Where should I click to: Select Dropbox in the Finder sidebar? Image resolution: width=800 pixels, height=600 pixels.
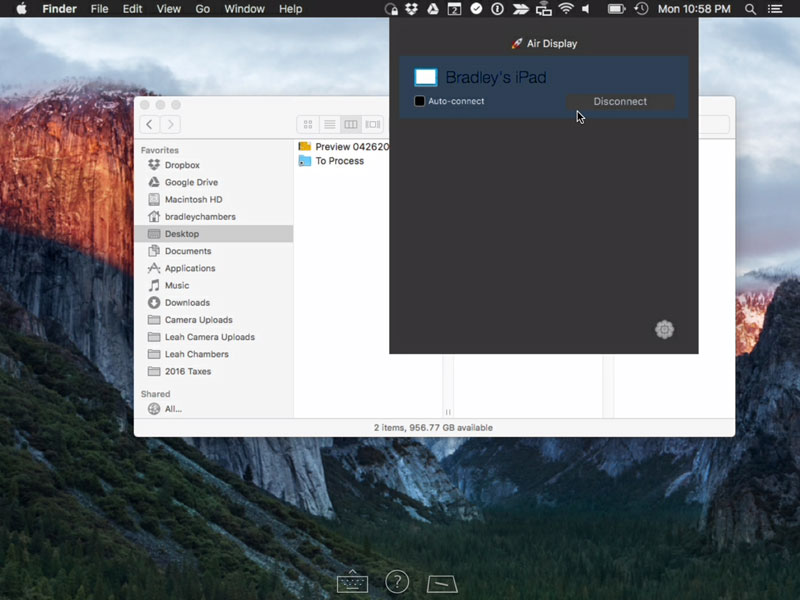point(214,165)
